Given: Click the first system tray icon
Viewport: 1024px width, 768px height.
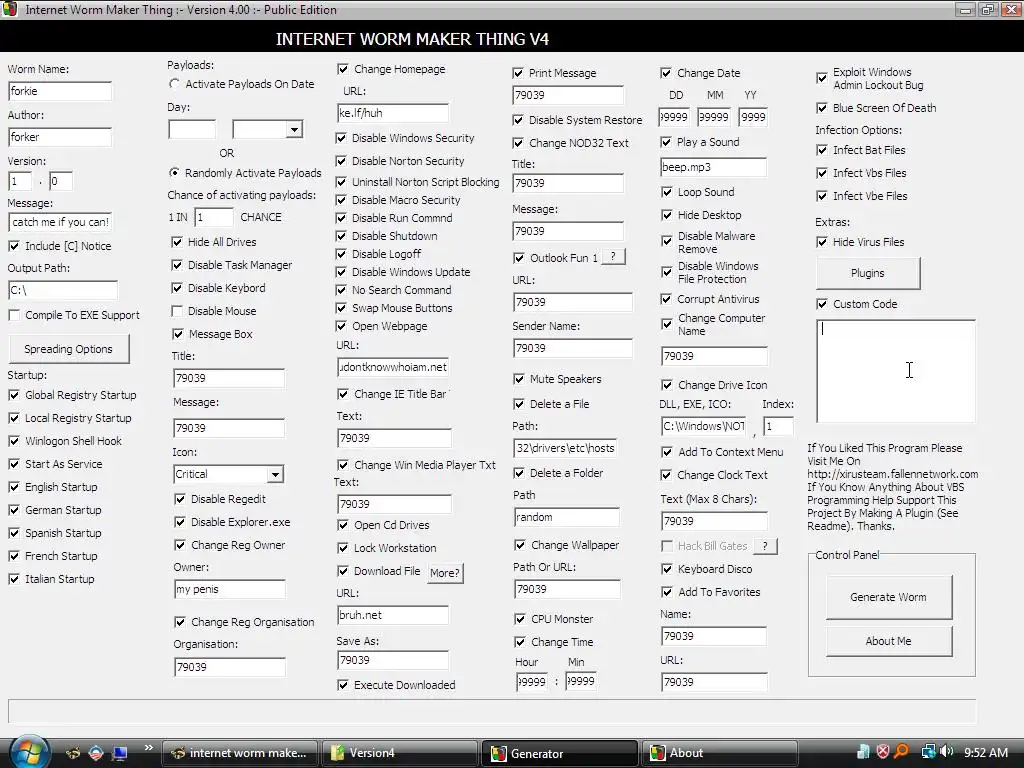Looking at the screenshot, I should (x=863, y=752).
